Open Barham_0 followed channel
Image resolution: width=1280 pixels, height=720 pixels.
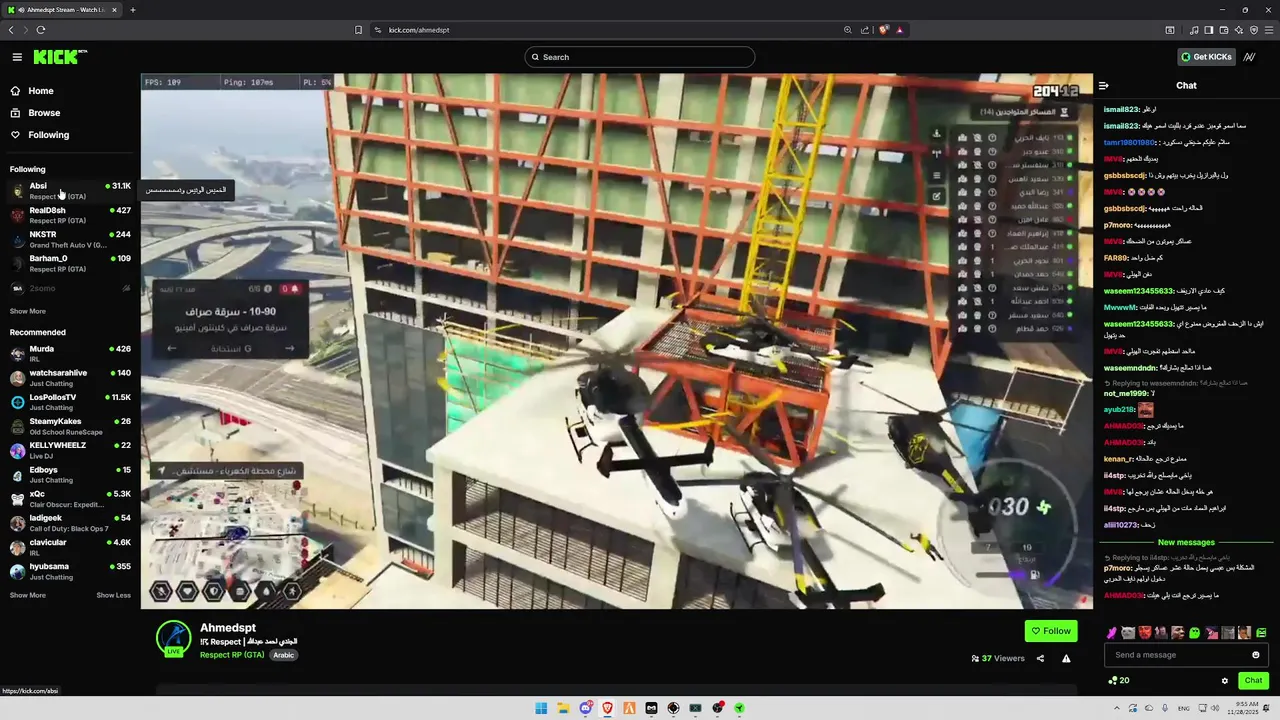point(70,263)
